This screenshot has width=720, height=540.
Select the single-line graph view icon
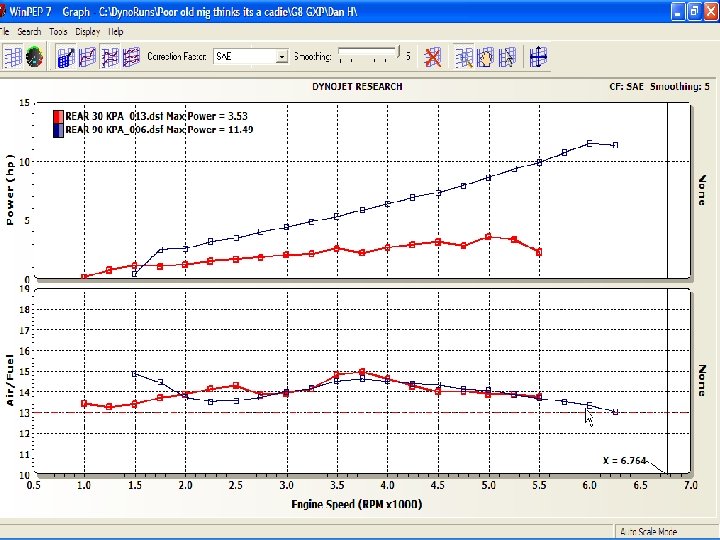click(88, 57)
